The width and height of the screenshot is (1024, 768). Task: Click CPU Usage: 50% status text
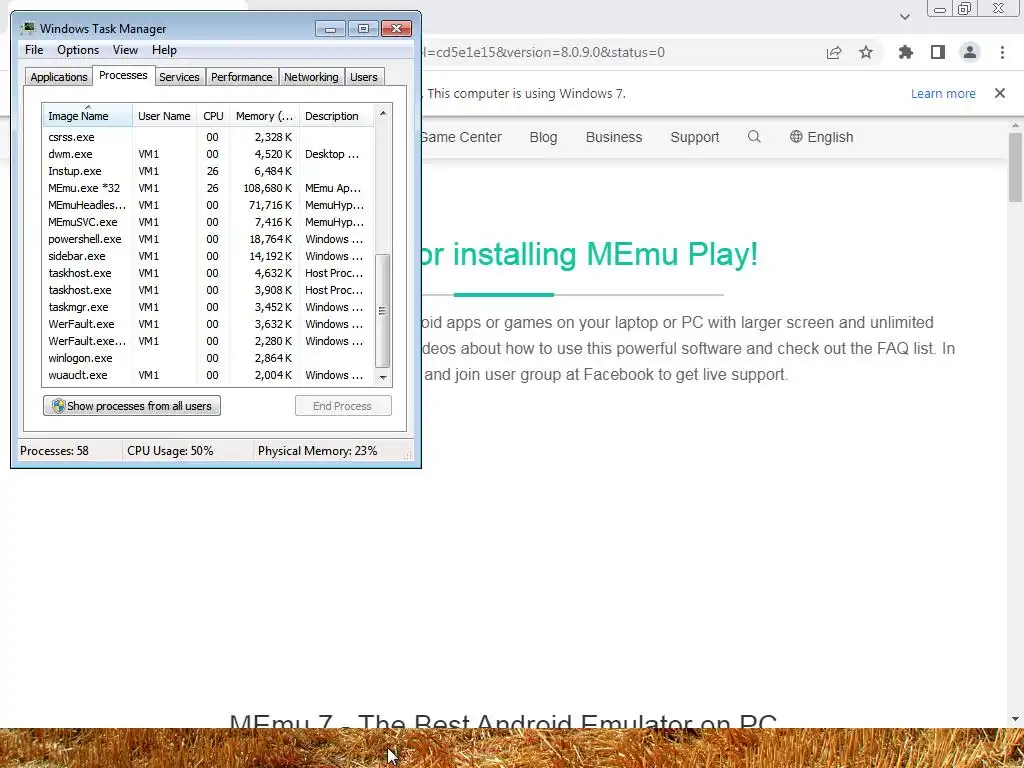click(x=170, y=451)
